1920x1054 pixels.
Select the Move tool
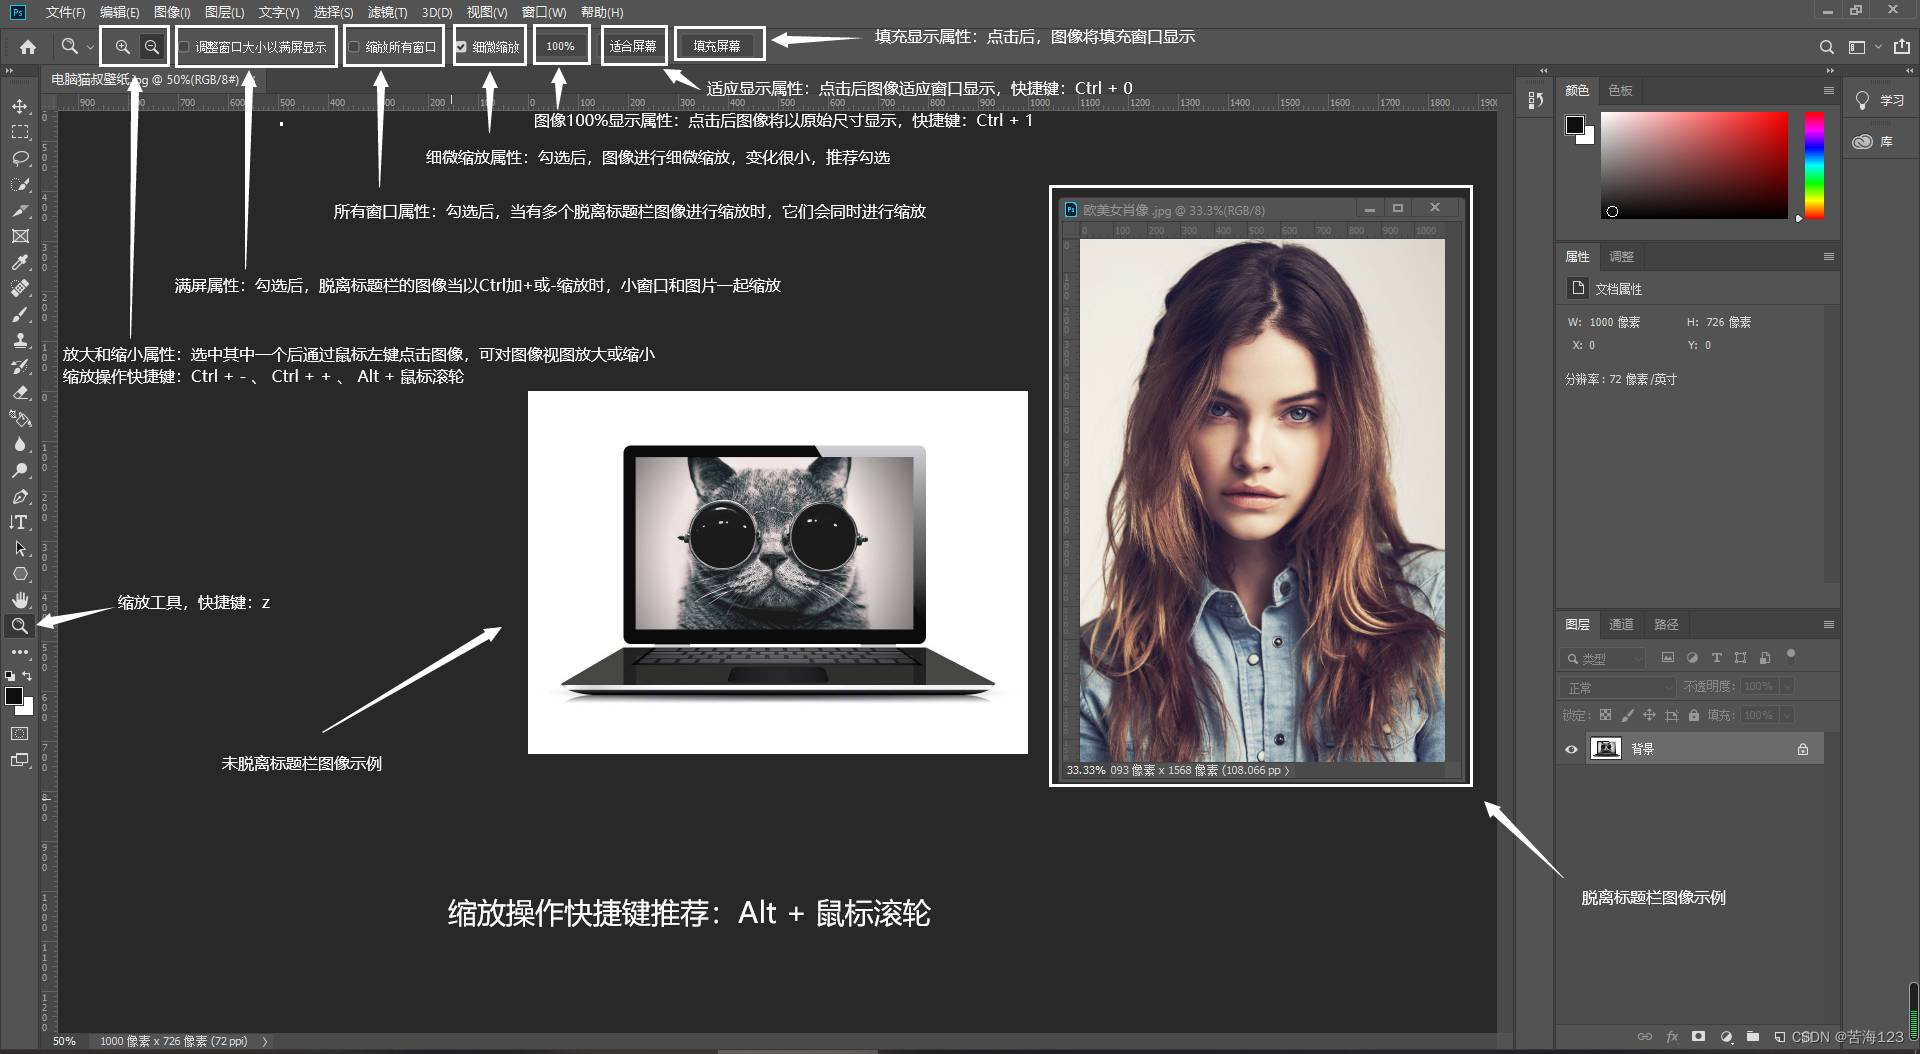click(20, 106)
